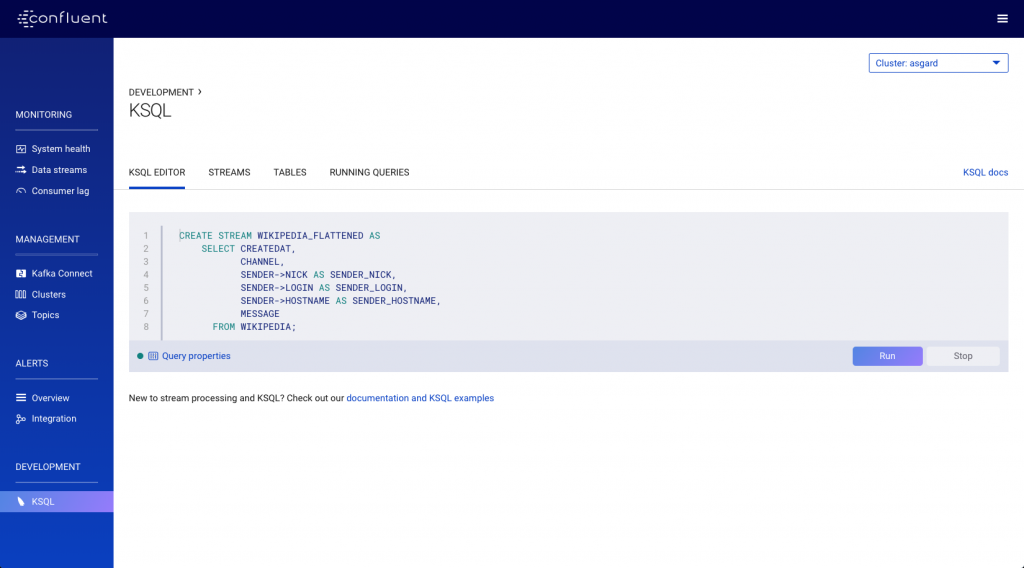Open System health in sidebar
Screen dimensions: 1024x568
coord(61,149)
